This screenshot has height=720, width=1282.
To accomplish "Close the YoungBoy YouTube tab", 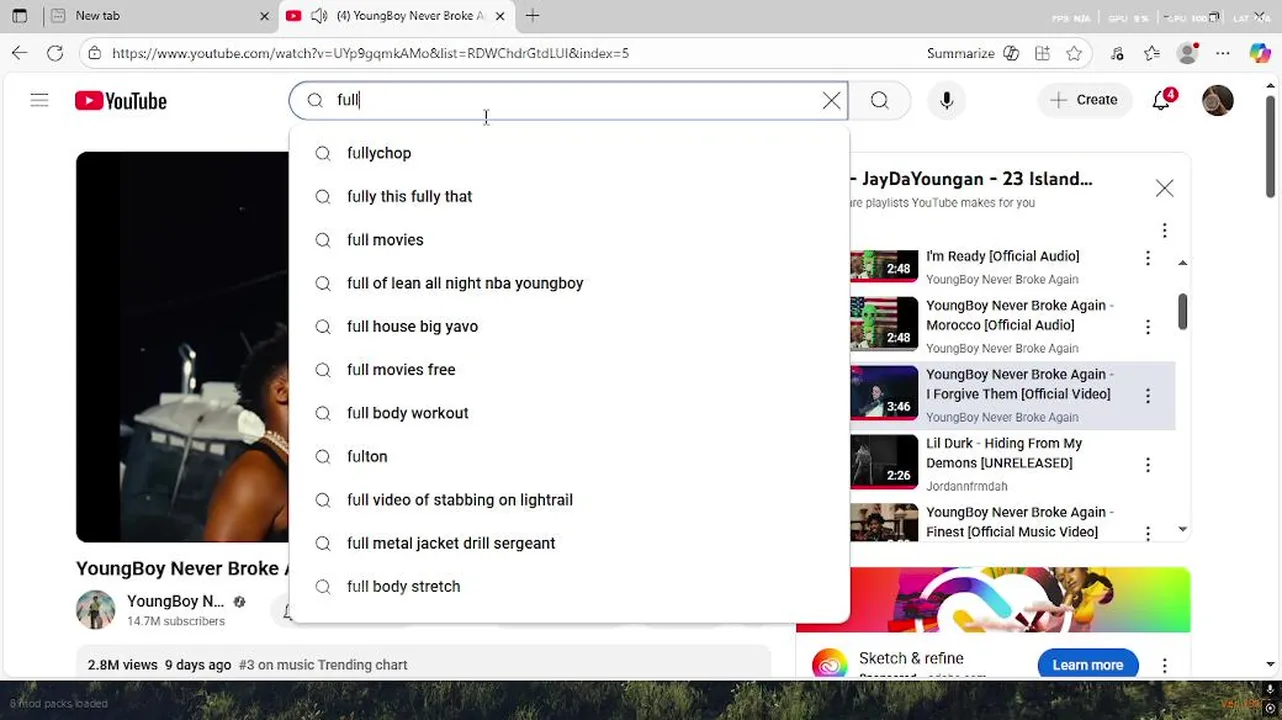I will (500, 16).
